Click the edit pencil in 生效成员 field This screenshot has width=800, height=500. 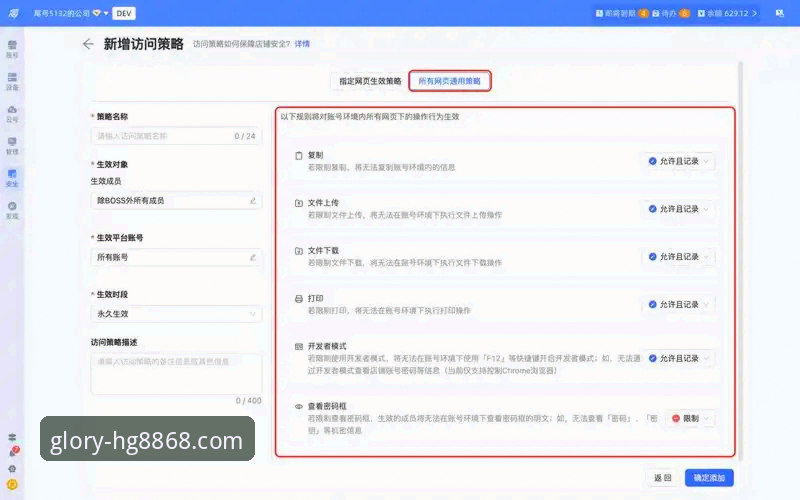(x=252, y=200)
